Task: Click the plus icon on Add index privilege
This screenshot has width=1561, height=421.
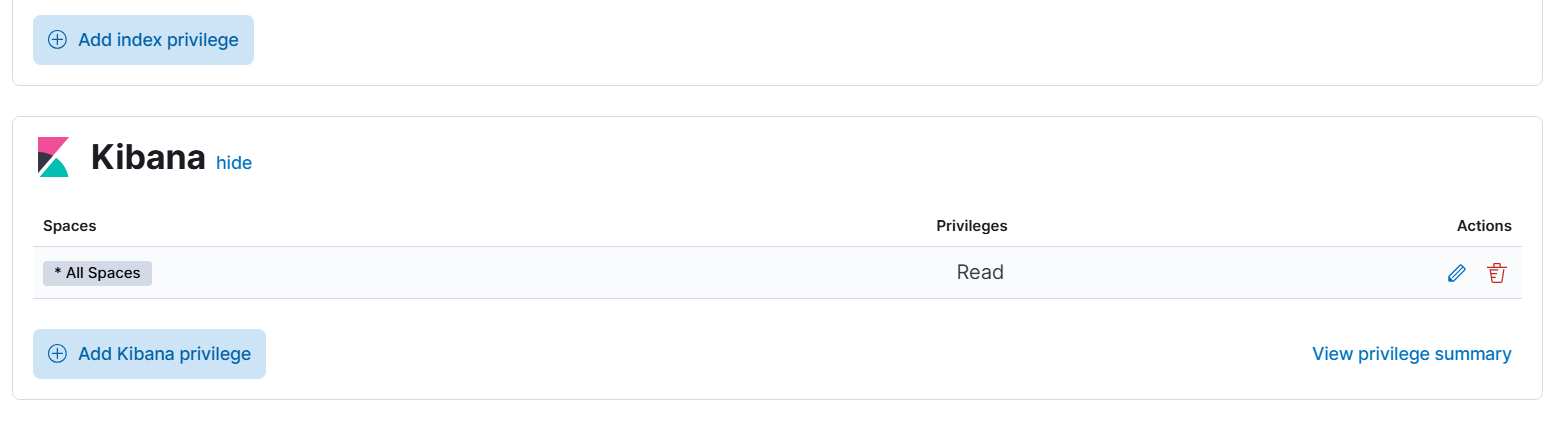Action: pyautogui.click(x=58, y=40)
